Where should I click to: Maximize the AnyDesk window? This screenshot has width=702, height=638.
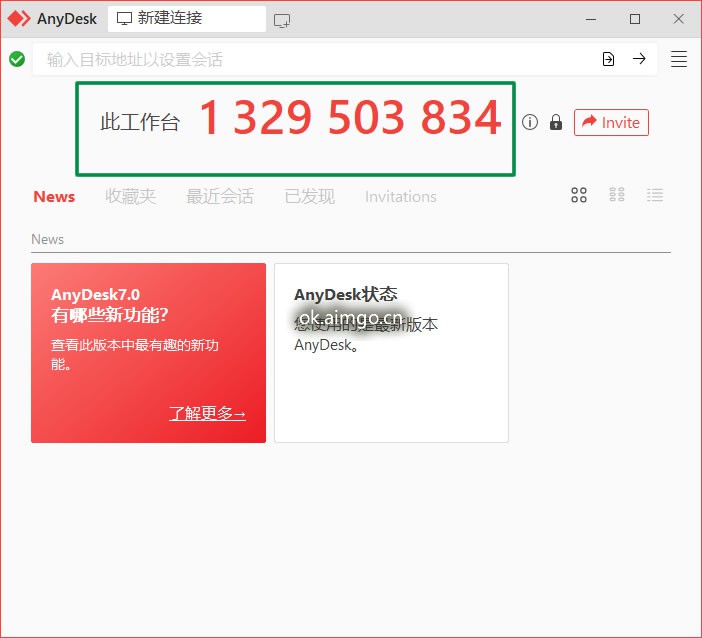(635, 19)
